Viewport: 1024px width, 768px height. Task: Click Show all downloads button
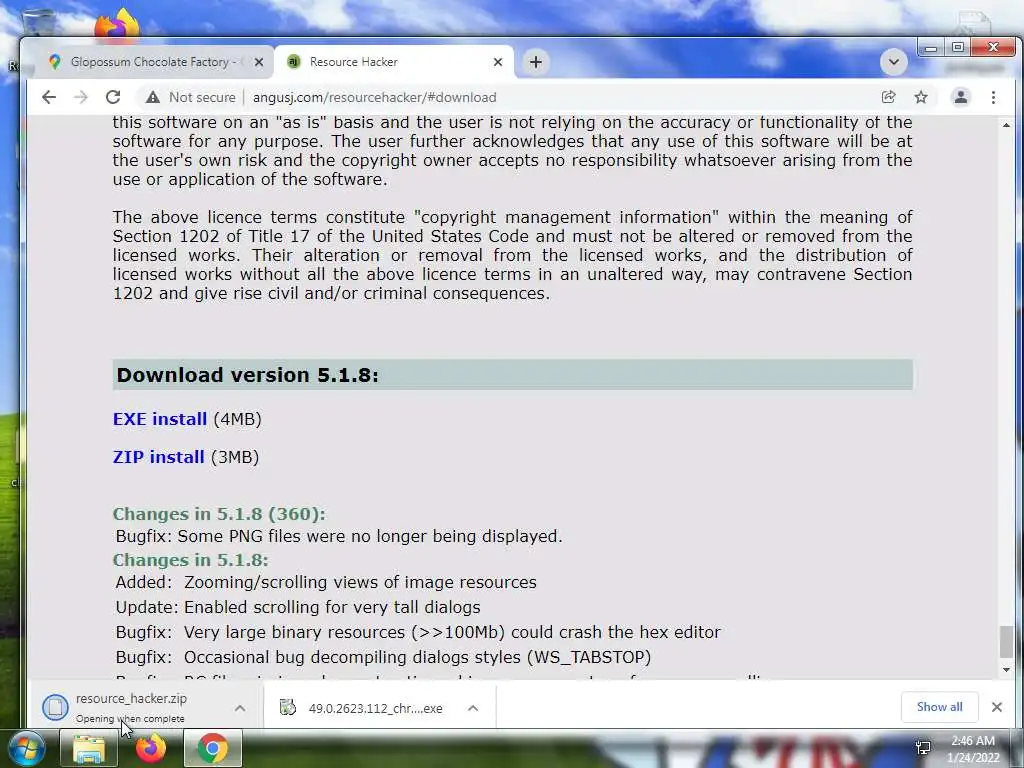pos(939,707)
